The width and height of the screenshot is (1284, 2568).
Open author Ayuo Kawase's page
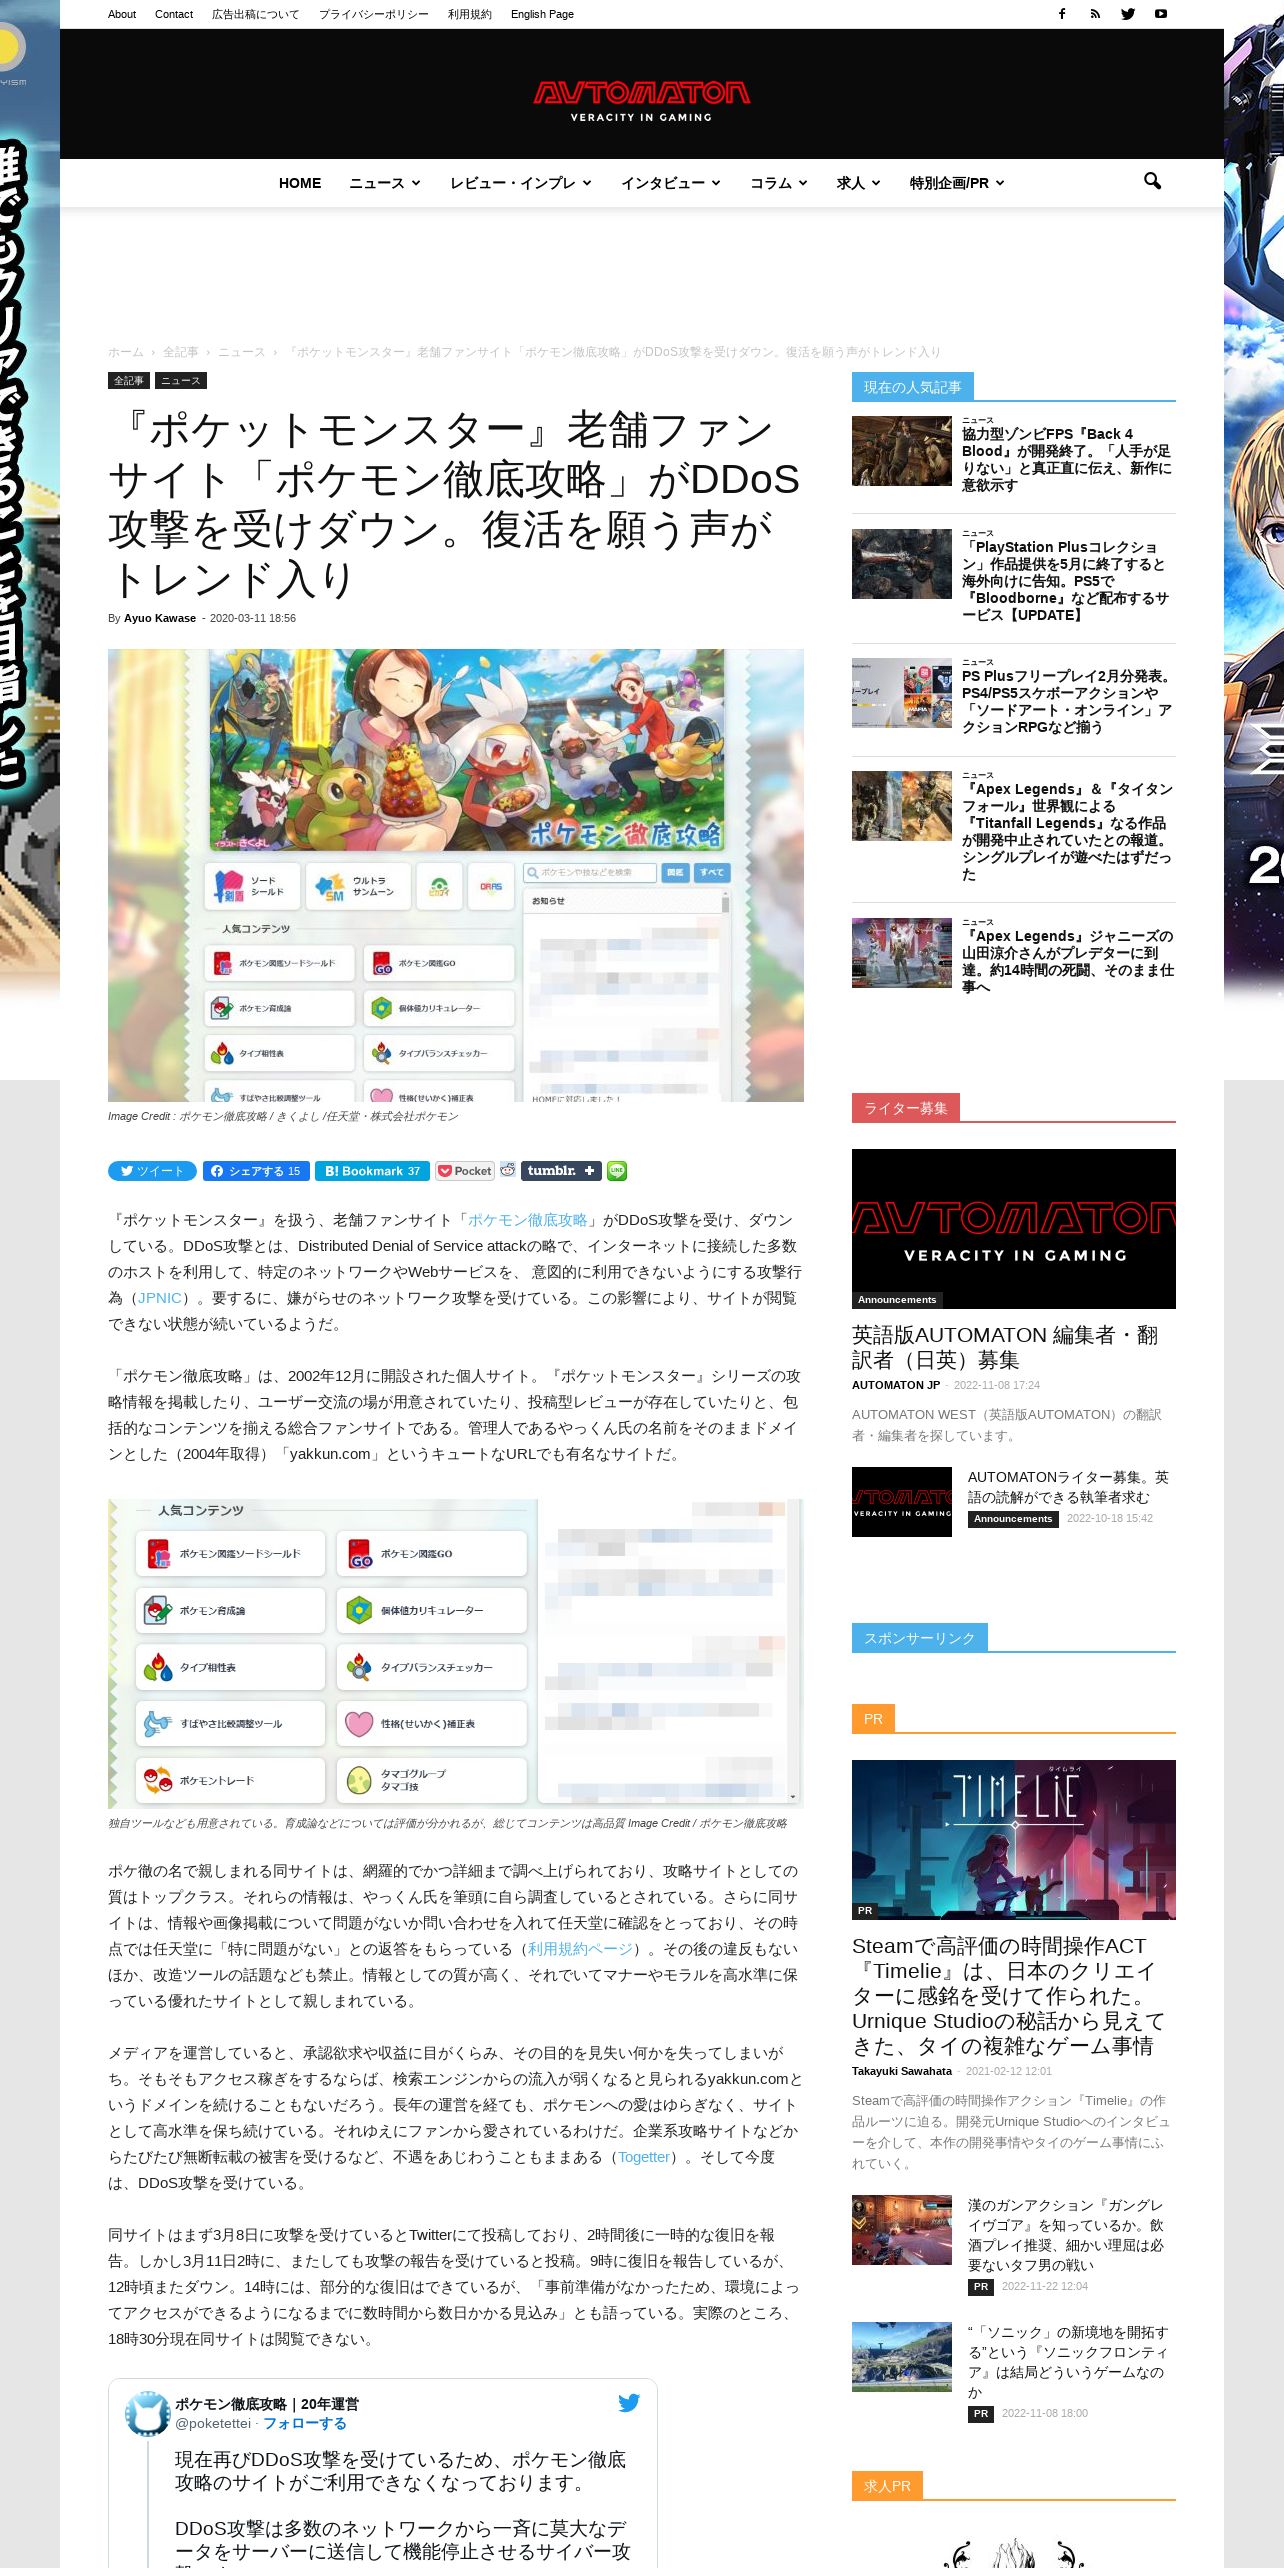click(x=160, y=618)
